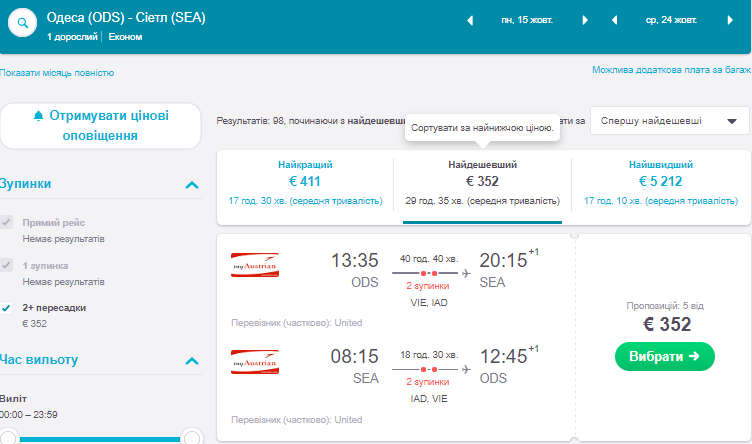752x444 pixels.
Task: Click the right handle of departure time slider
Action: click(x=192, y=436)
